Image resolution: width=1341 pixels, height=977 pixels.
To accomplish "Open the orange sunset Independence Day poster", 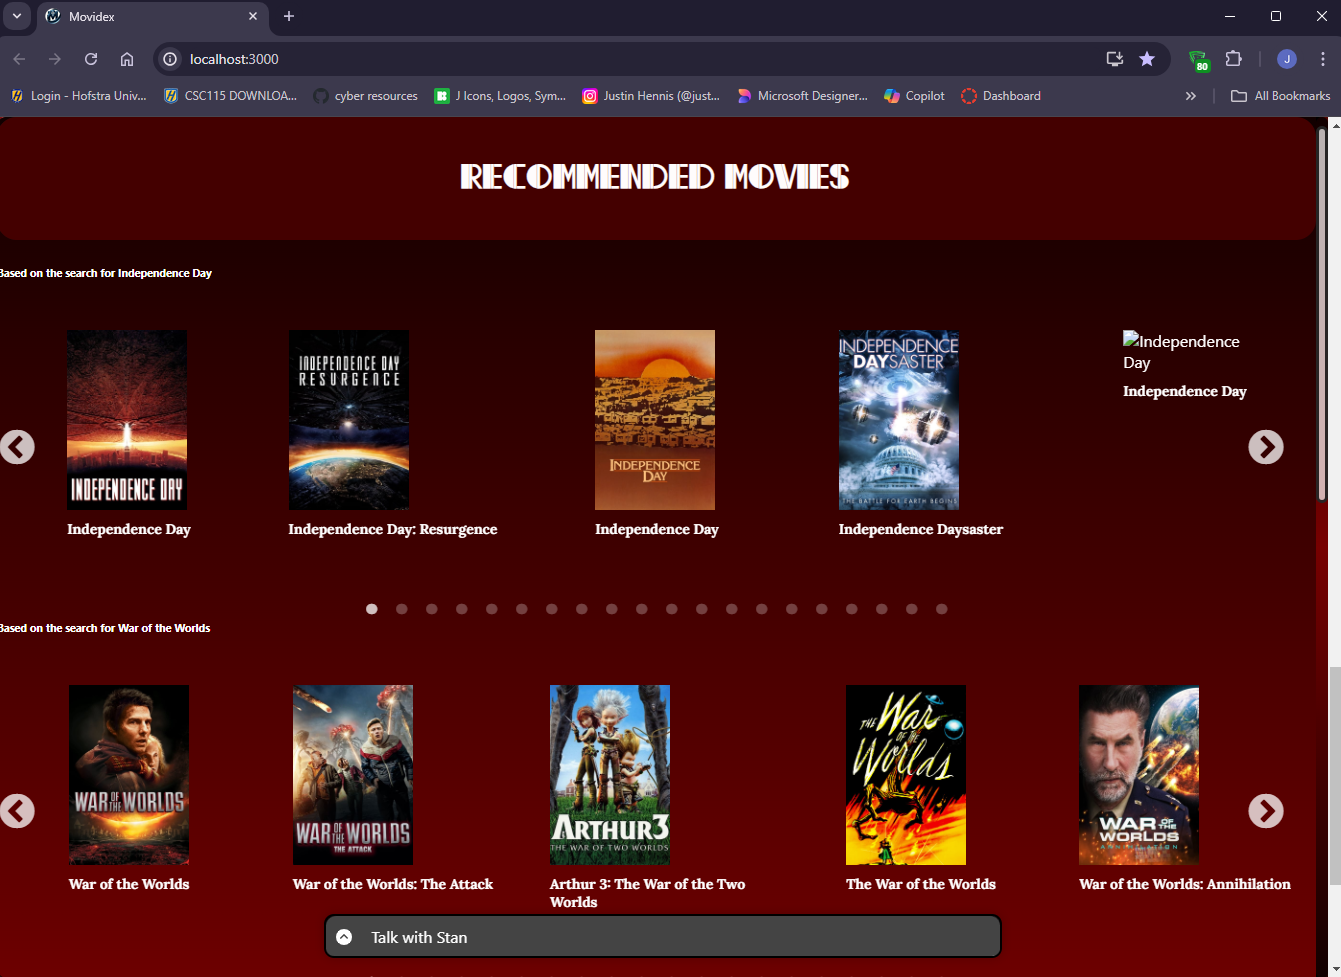I will pyautogui.click(x=655, y=420).
